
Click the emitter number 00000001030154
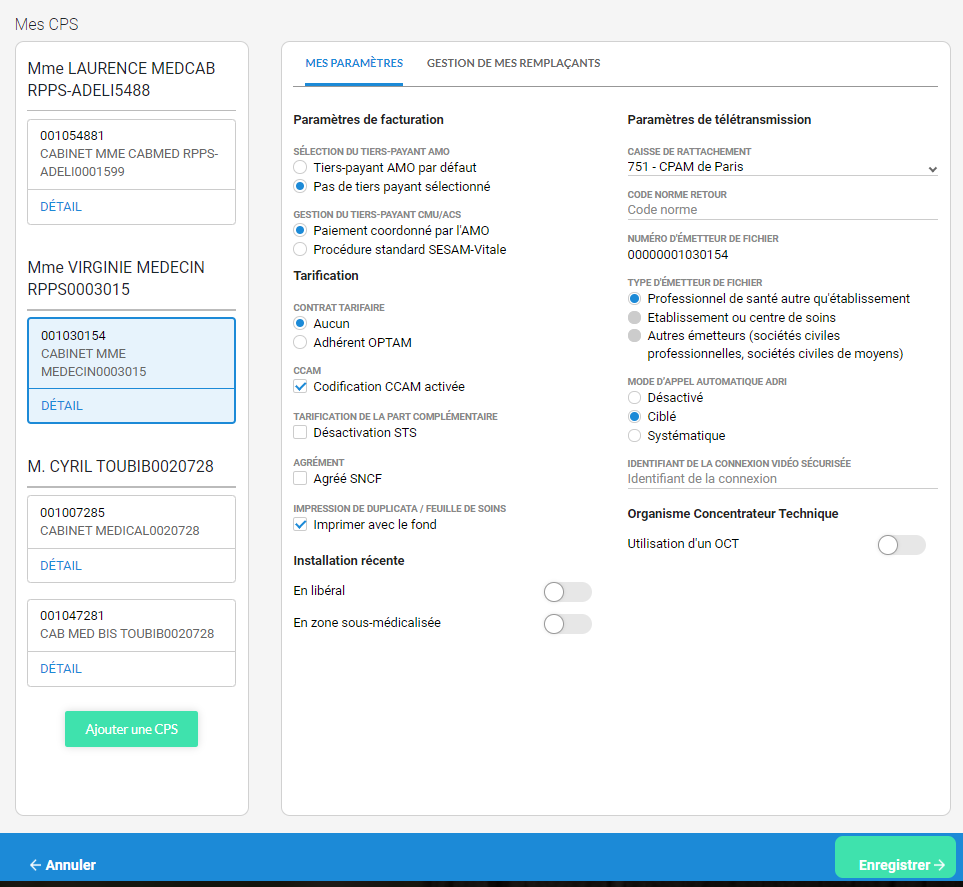(678, 255)
